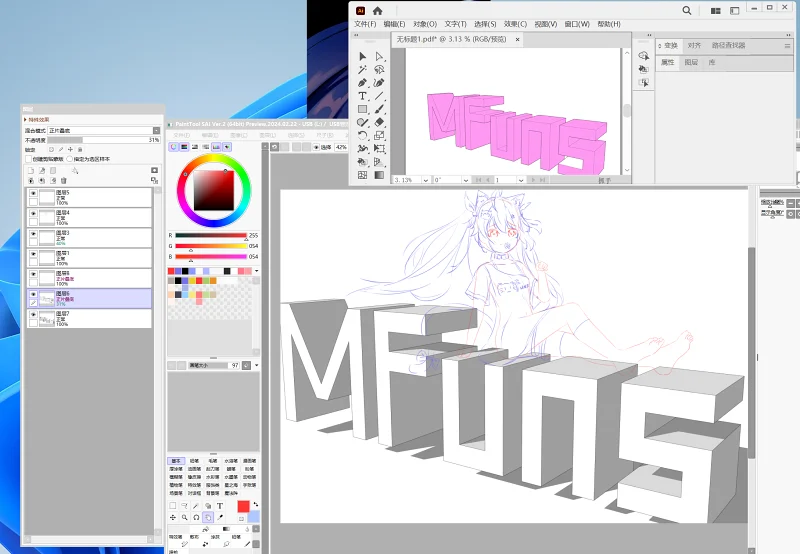Select the Pen tool in Illustrator
The image size is (800, 554).
pos(362,83)
